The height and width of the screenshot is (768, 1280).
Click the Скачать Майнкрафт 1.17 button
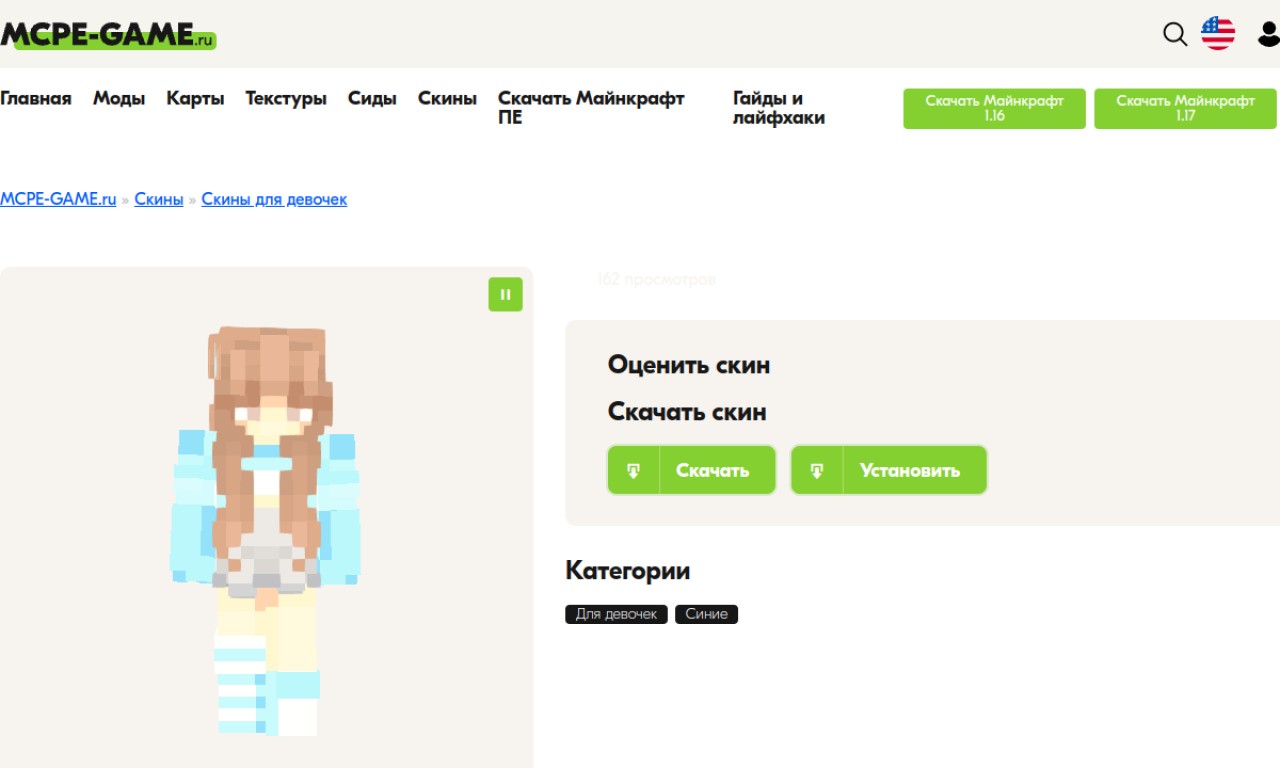click(x=1185, y=108)
